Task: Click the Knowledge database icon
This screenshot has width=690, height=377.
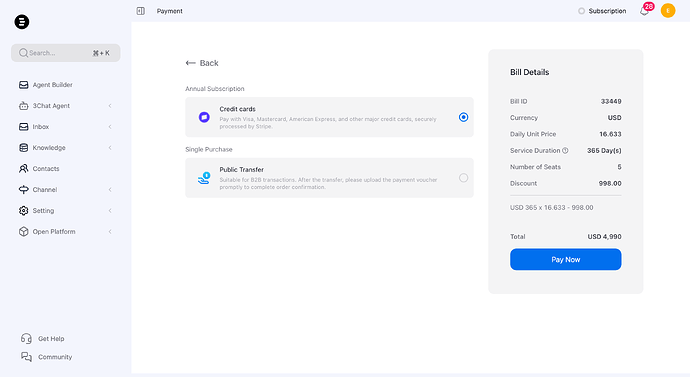Action: coord(23,147)
